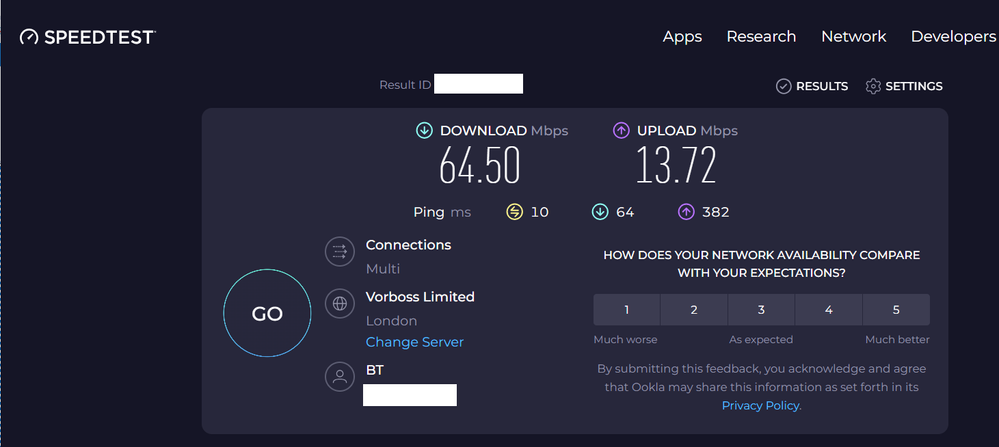Click the 'Much better' rating label
This screenshot has width=999, height=447.
click(897, 340)
